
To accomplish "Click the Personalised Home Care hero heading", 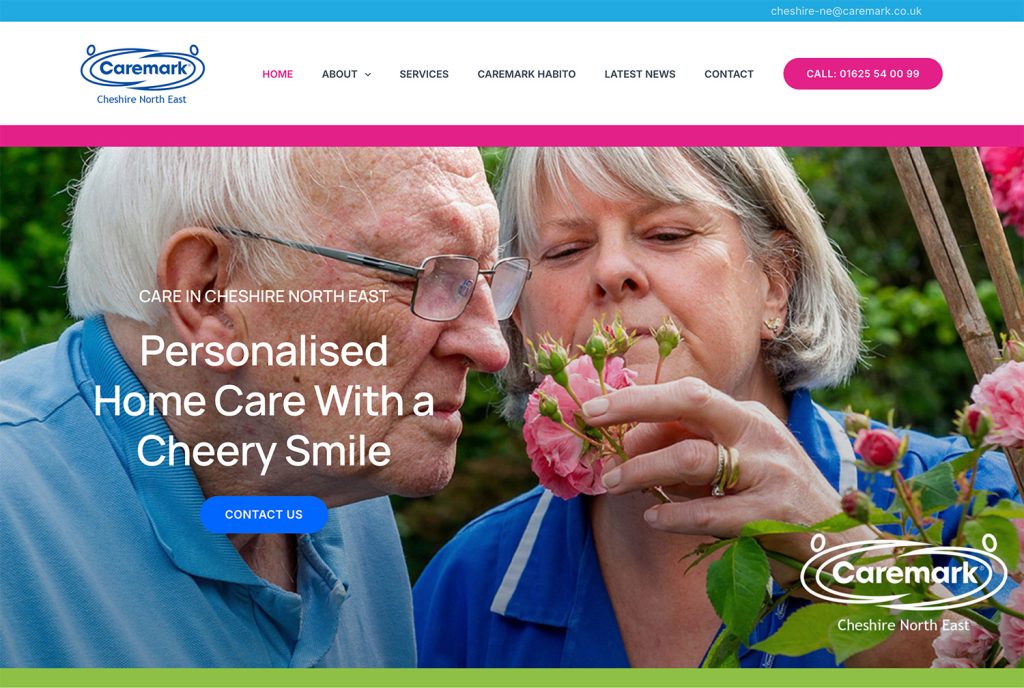I will click(264, 401).
